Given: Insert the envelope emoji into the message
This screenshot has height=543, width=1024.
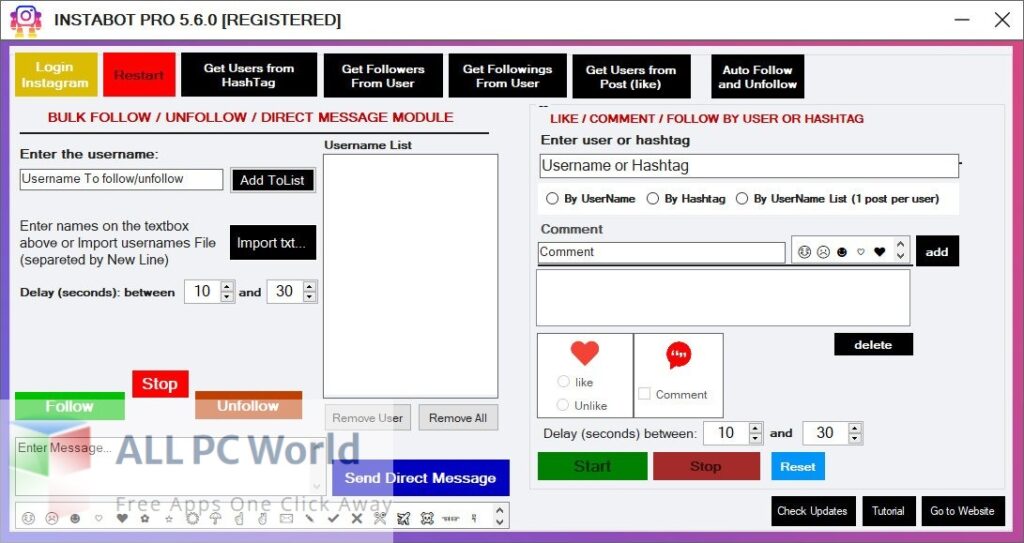Looking at the screenshot, I should pos(287,518).
